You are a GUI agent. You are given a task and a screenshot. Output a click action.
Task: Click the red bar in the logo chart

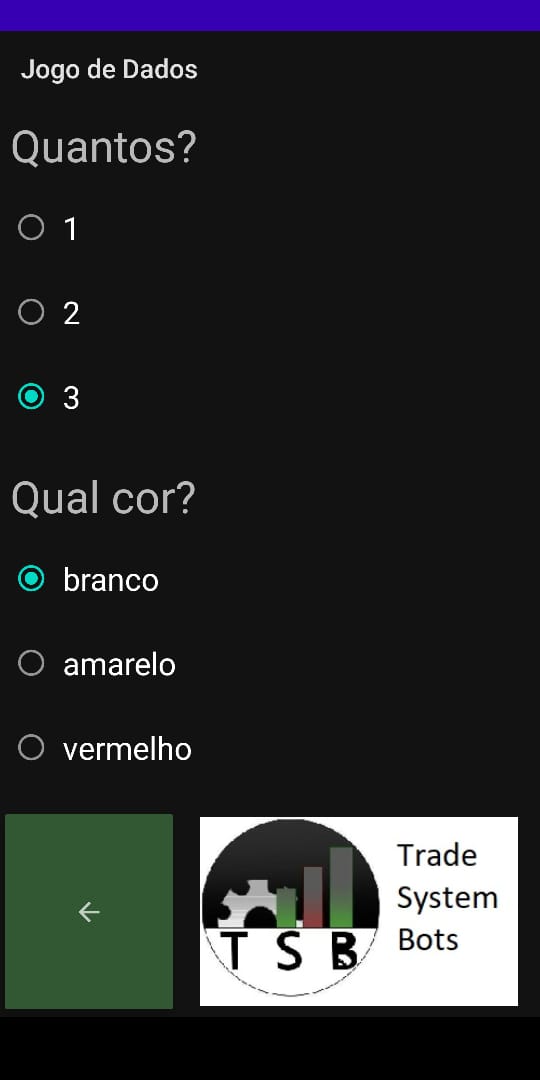point(313,897)
